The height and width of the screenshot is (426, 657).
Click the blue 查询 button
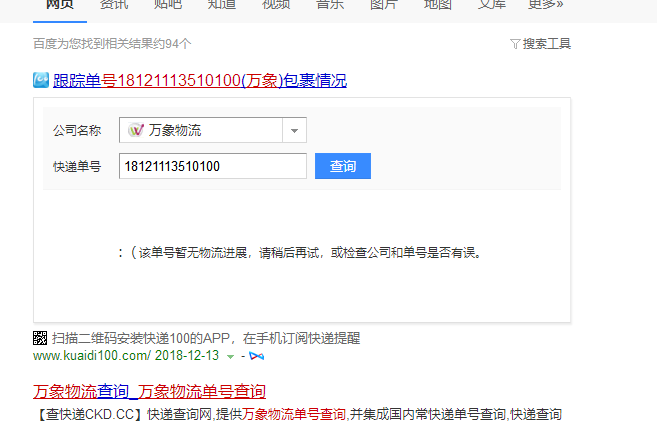click(x=343, y=166)
